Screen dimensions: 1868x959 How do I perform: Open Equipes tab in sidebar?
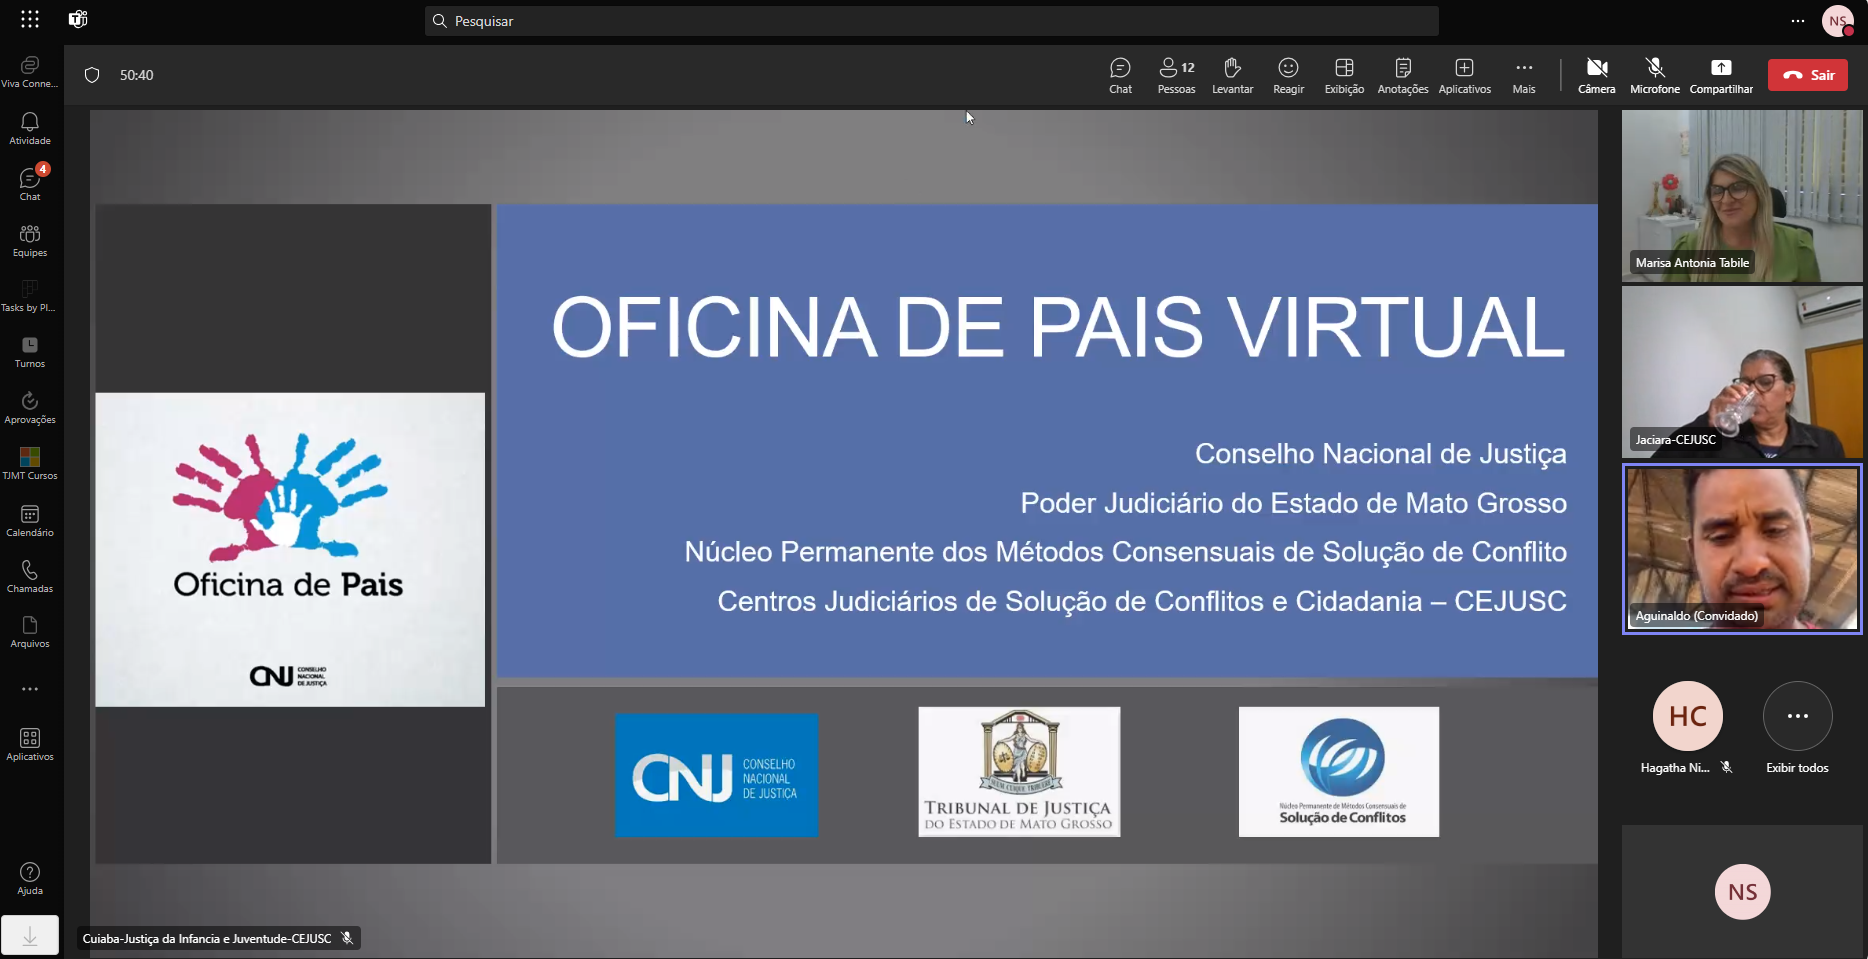click(30, 240)
